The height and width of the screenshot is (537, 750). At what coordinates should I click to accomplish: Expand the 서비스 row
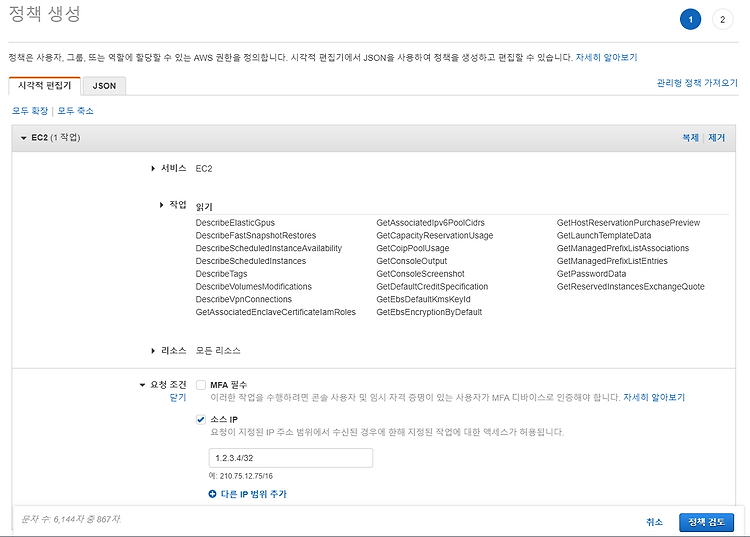click(153, 168)
